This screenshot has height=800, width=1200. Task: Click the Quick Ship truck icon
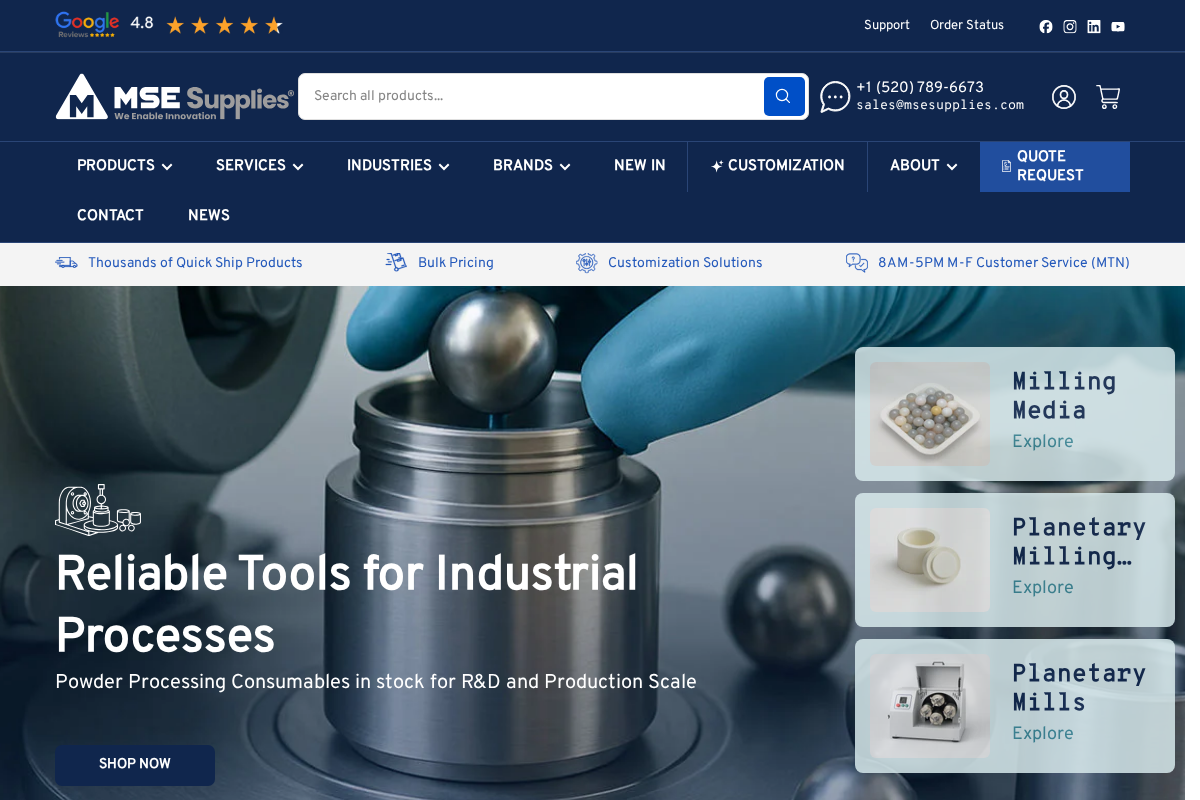[66, 262]
